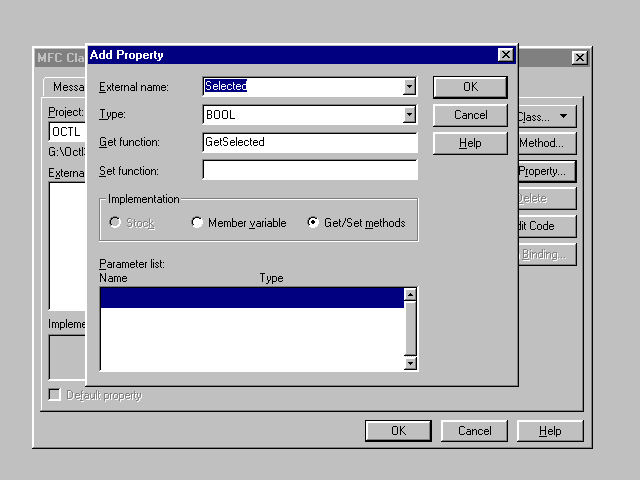Image resolution: width=640 pixels, height=480 pixels.
Task: Select the Member variable radio option
Action: click(197, 223)
